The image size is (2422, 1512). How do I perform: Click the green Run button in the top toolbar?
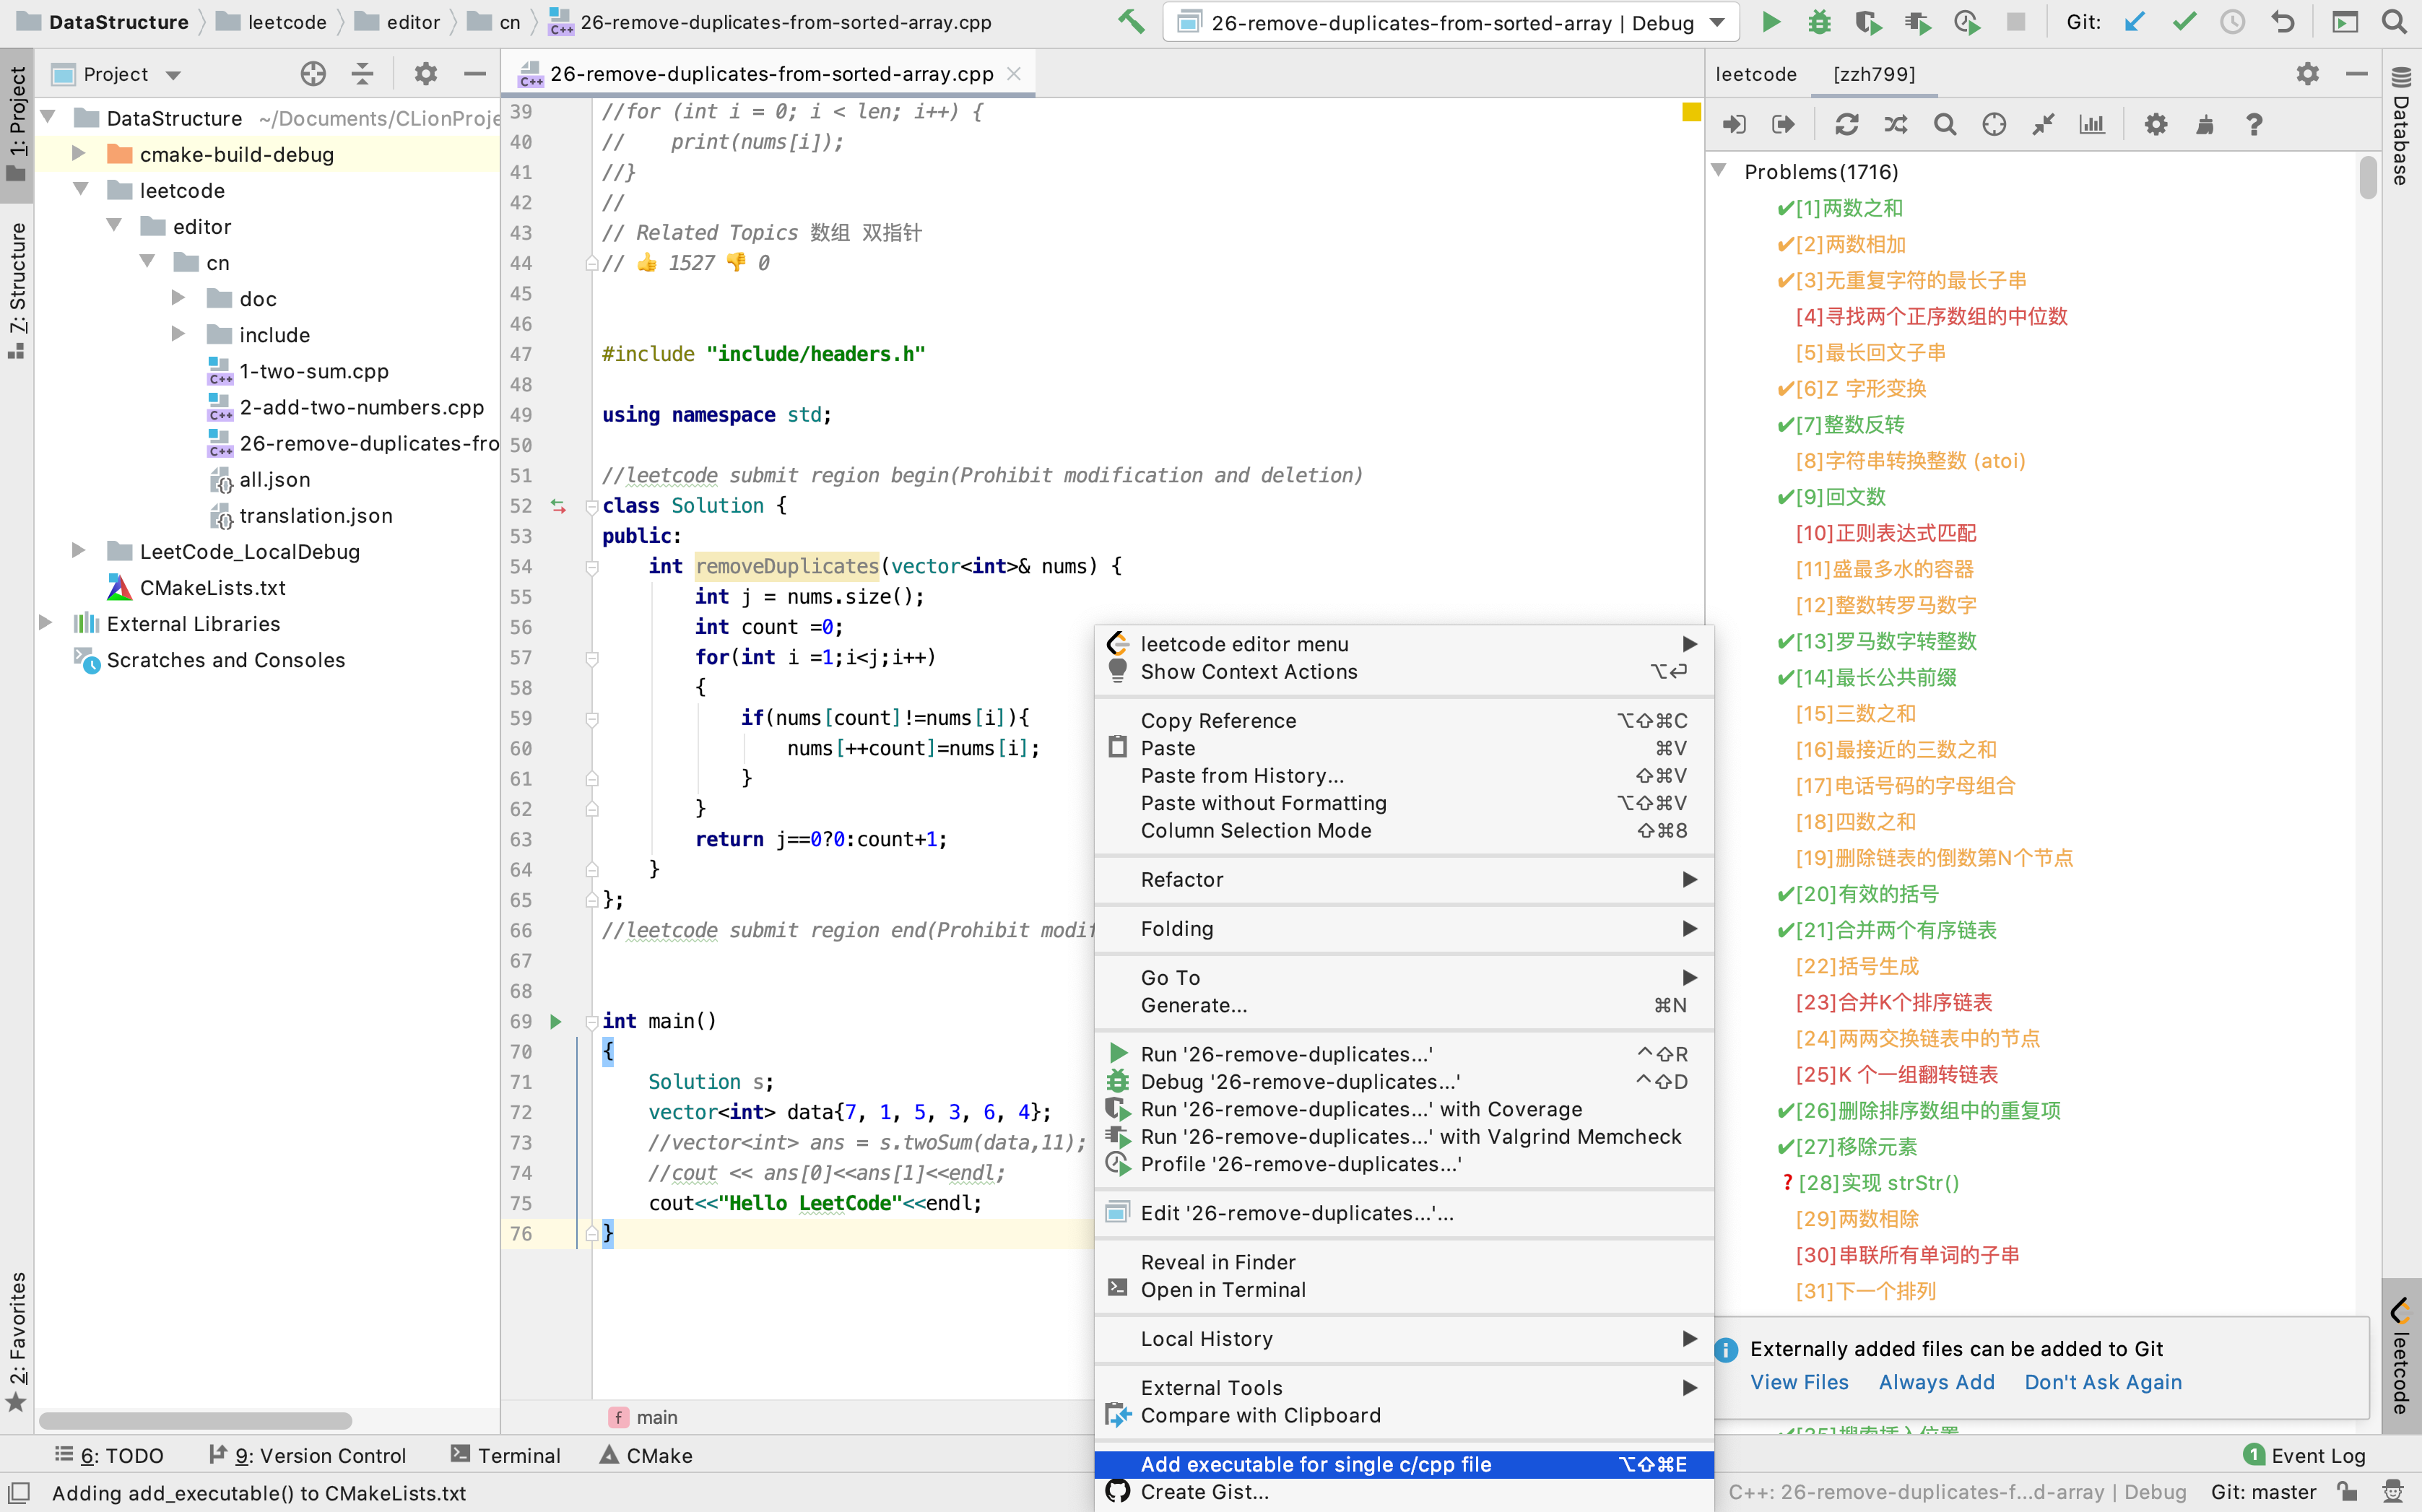(x=1770, y=22)
